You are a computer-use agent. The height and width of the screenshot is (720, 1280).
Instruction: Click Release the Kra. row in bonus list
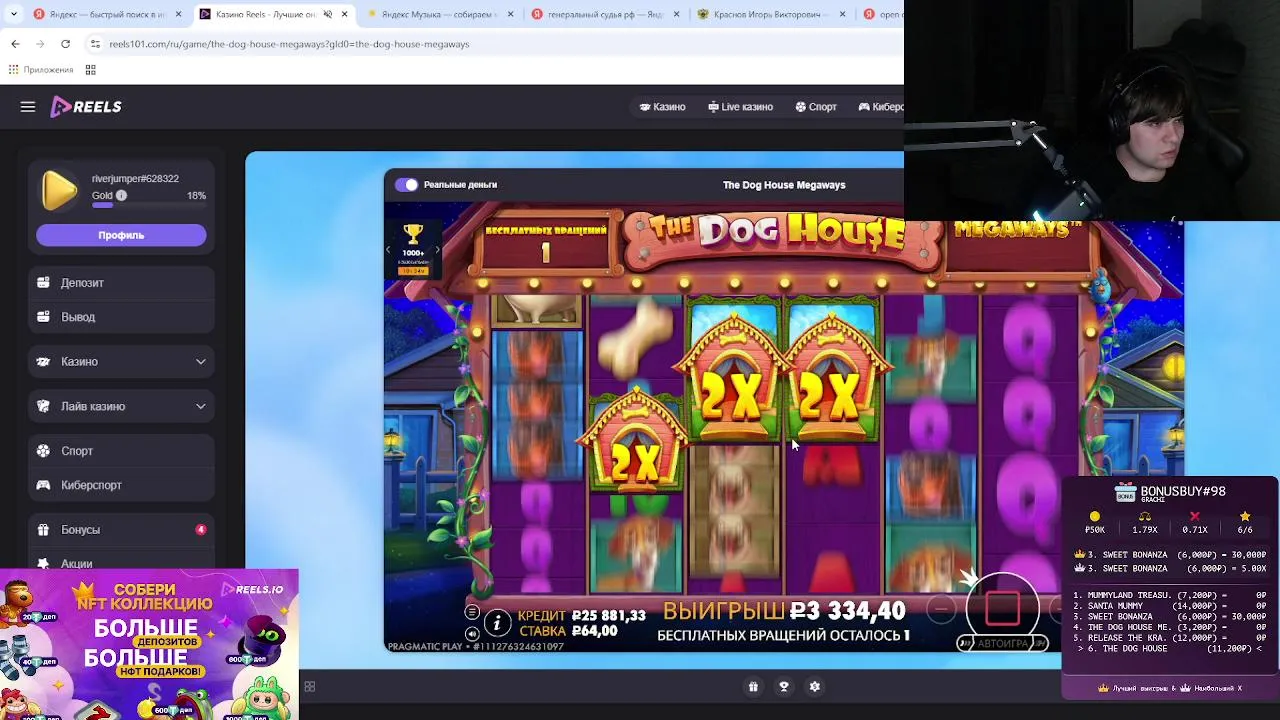coord(1170,638)
